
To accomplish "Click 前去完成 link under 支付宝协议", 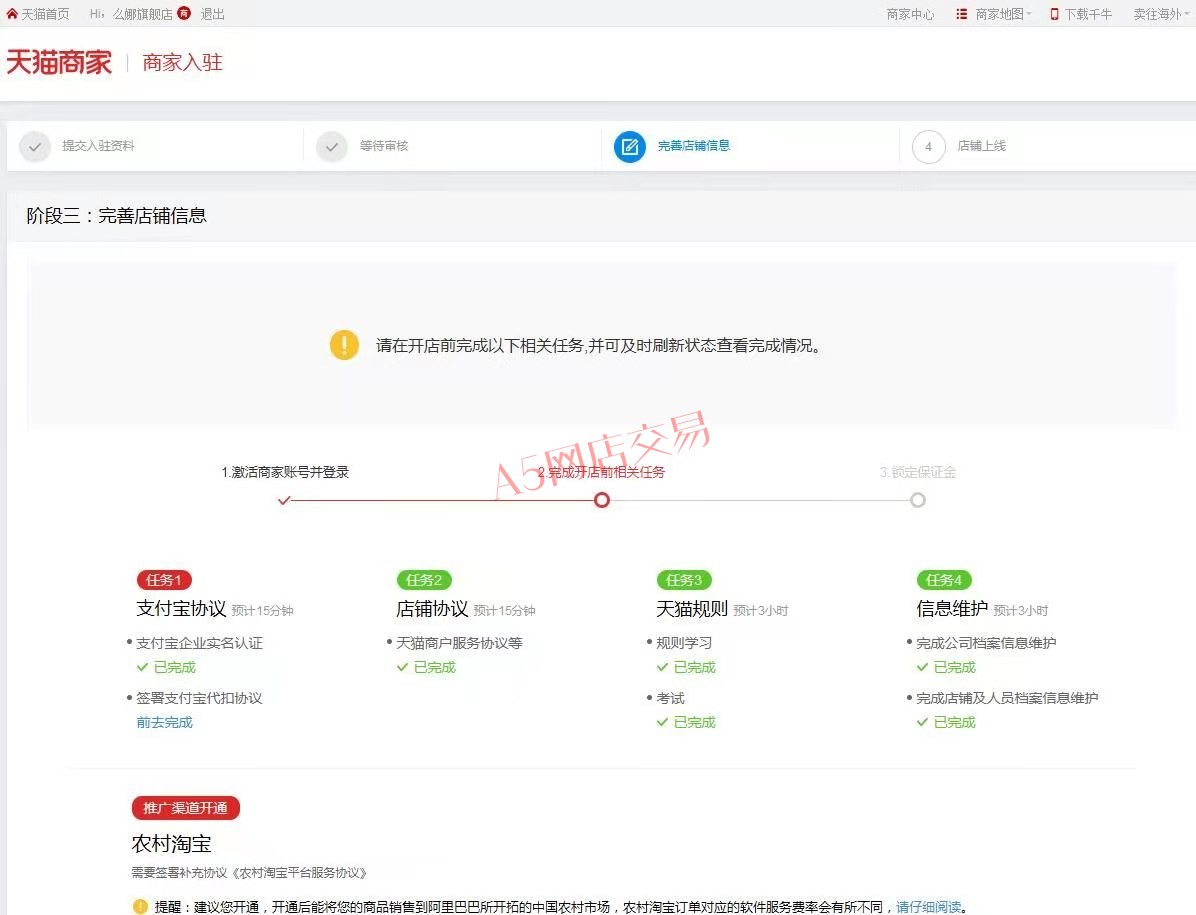I will tap(164, 722).
